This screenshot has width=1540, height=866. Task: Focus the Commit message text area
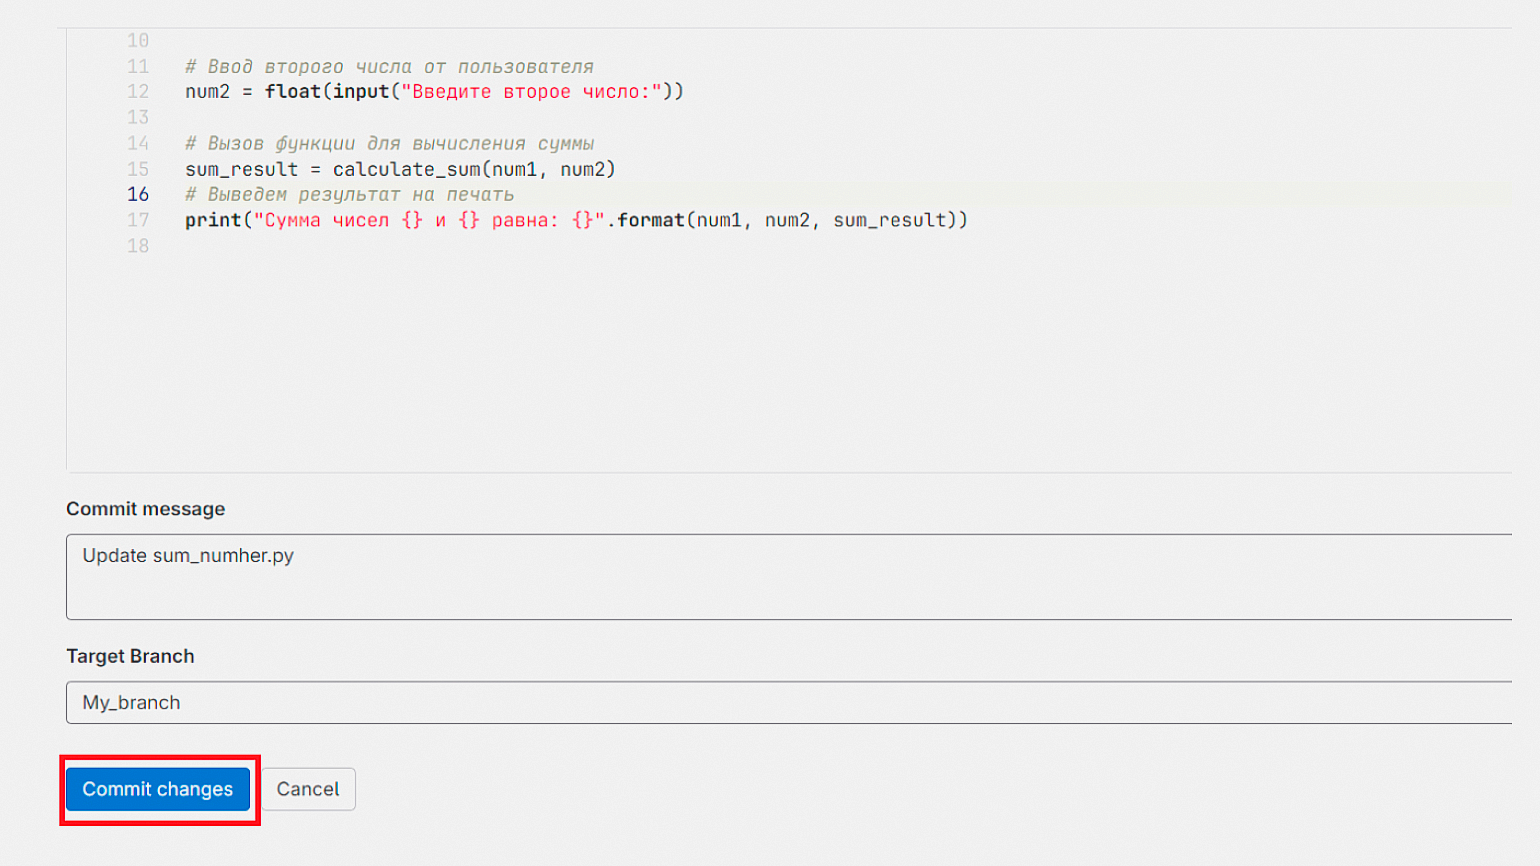[789, 577]
